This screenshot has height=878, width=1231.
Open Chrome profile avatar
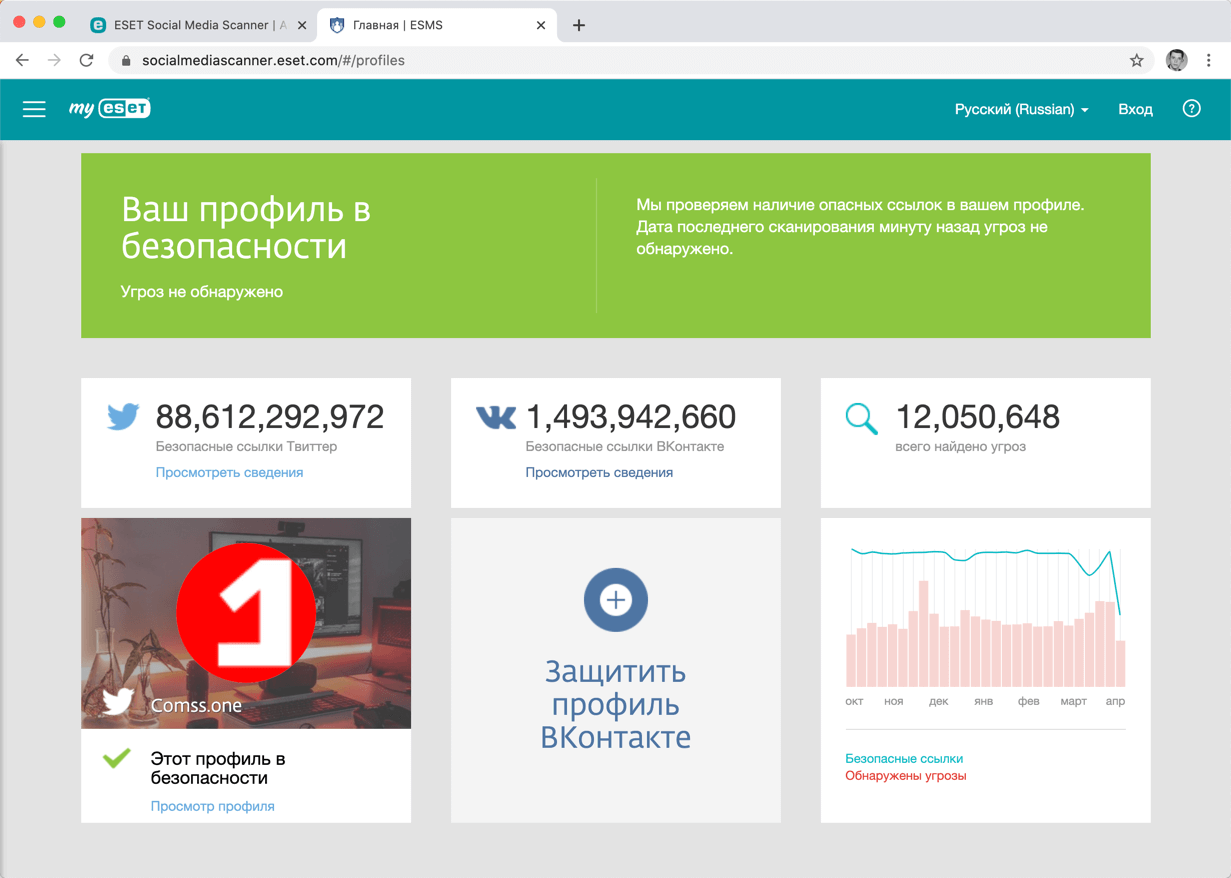tap(1177, 60)
